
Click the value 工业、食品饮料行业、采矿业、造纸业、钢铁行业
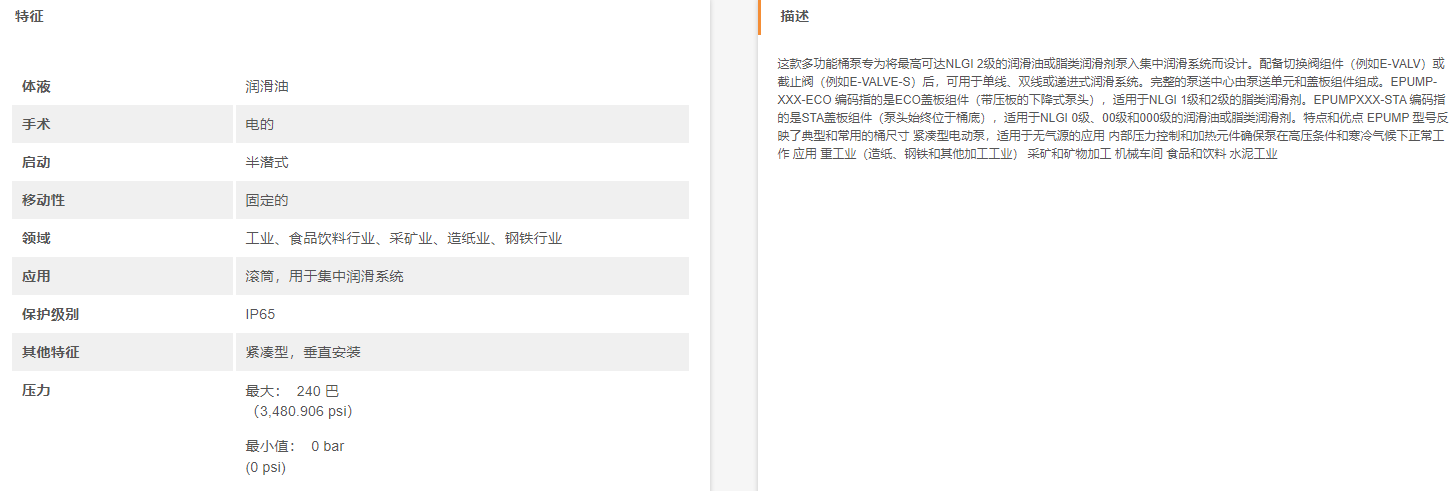pos(404,238)
